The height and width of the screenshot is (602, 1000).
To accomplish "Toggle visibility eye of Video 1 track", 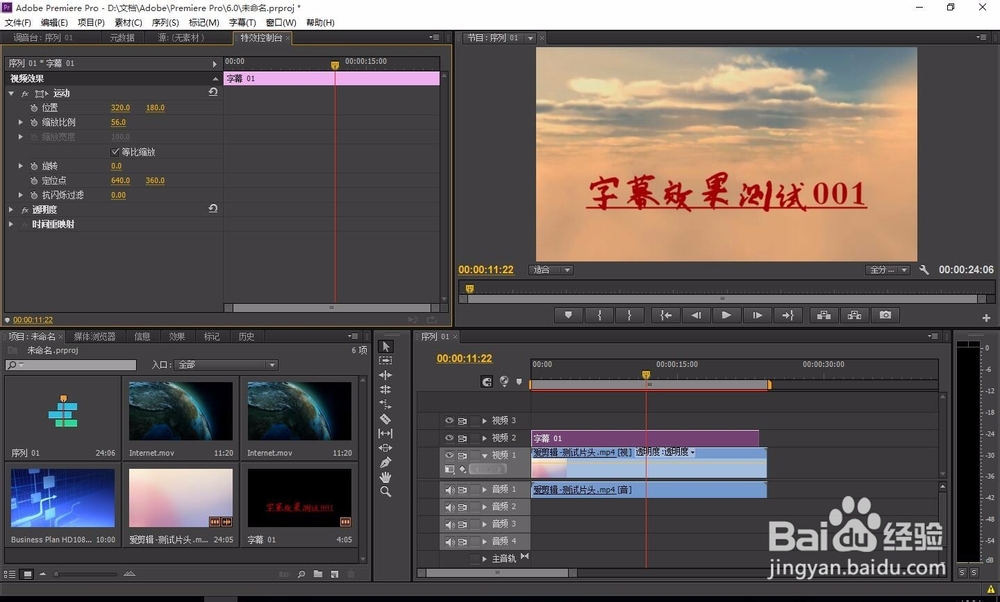I will tap(449, 455).
